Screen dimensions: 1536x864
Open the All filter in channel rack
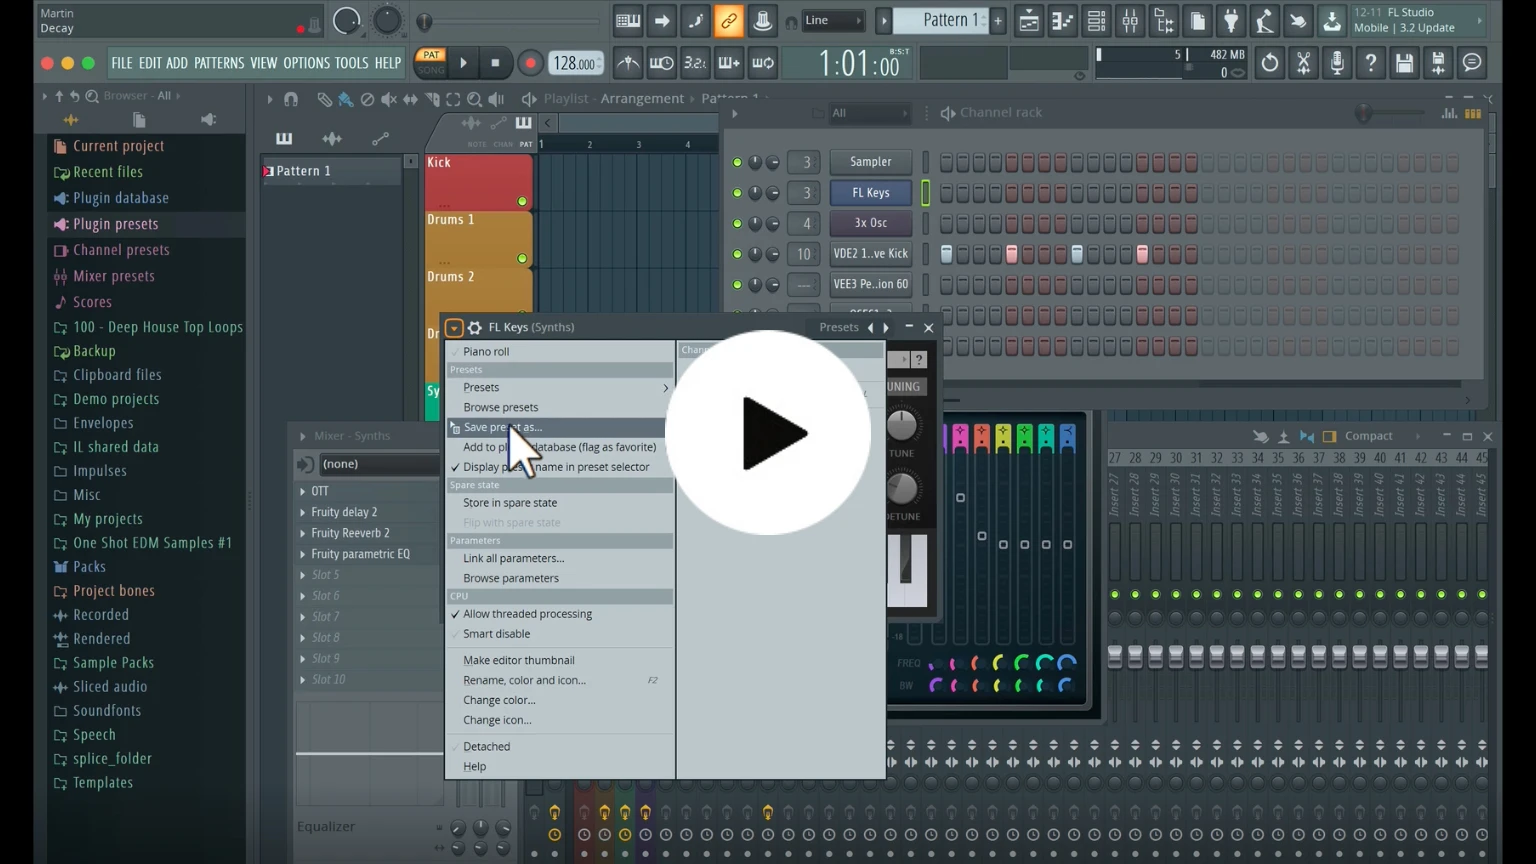coord(868,113)
